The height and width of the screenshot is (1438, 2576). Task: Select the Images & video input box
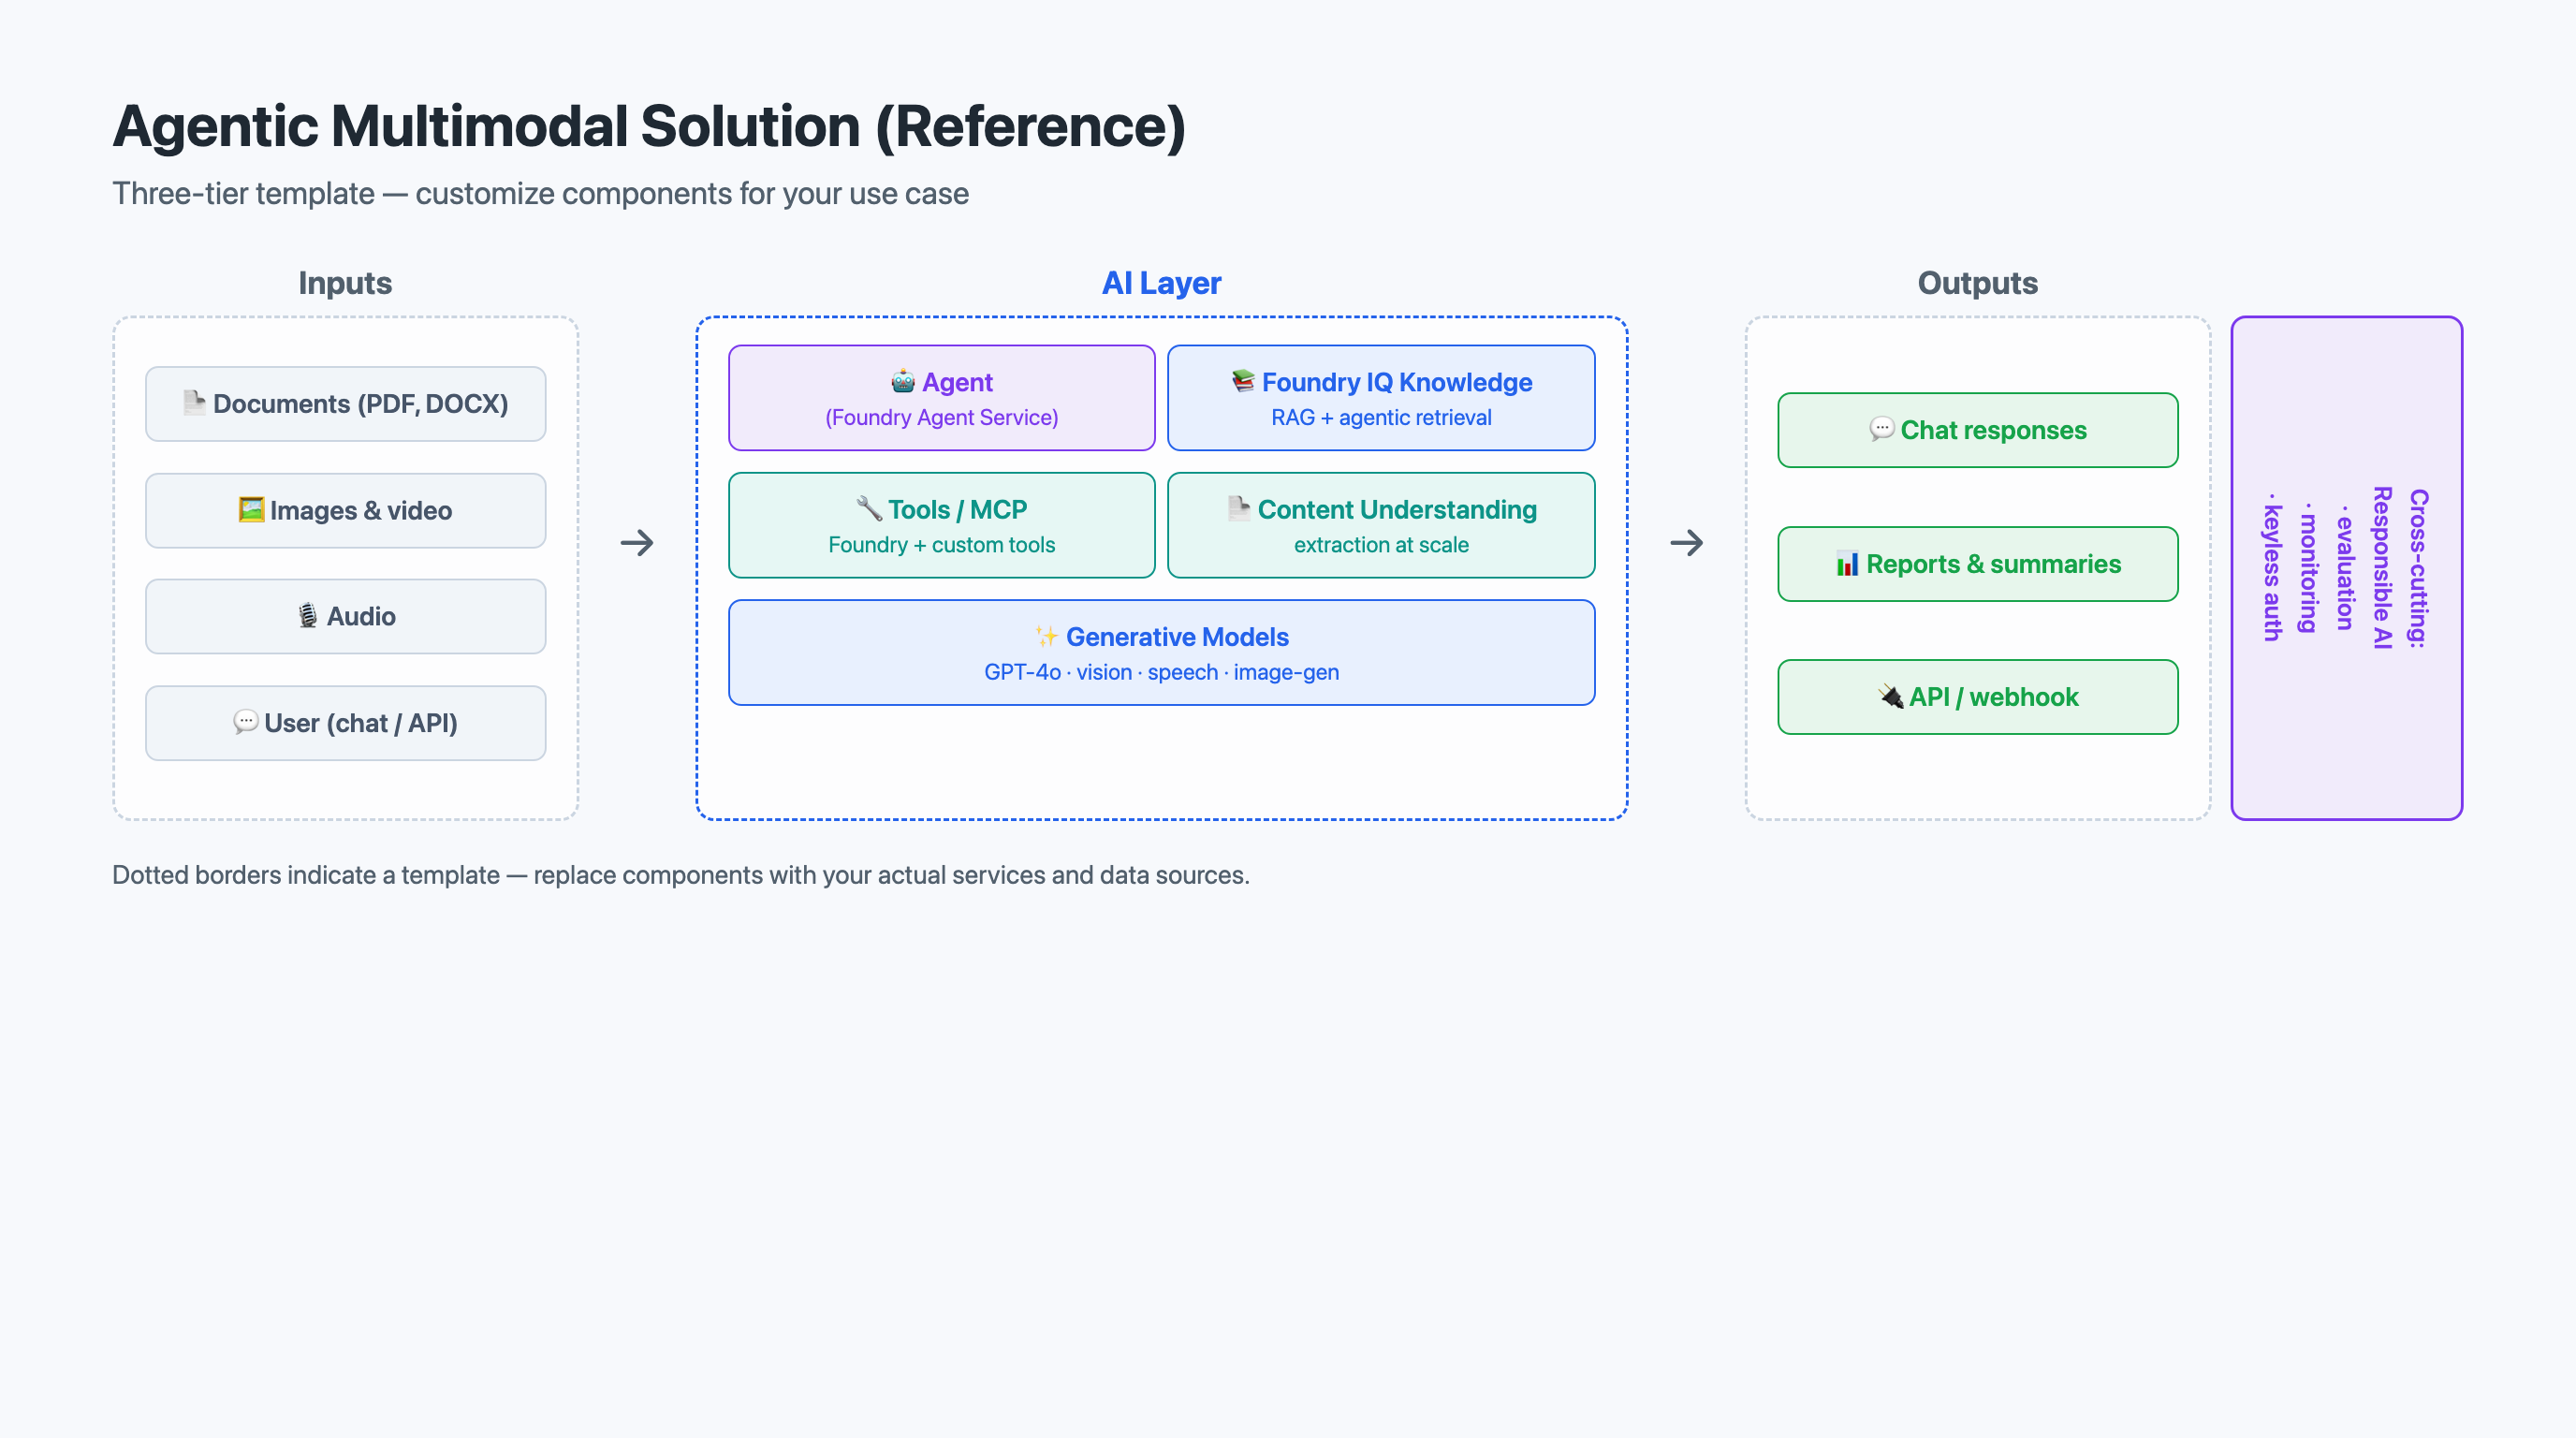point(346,511)
